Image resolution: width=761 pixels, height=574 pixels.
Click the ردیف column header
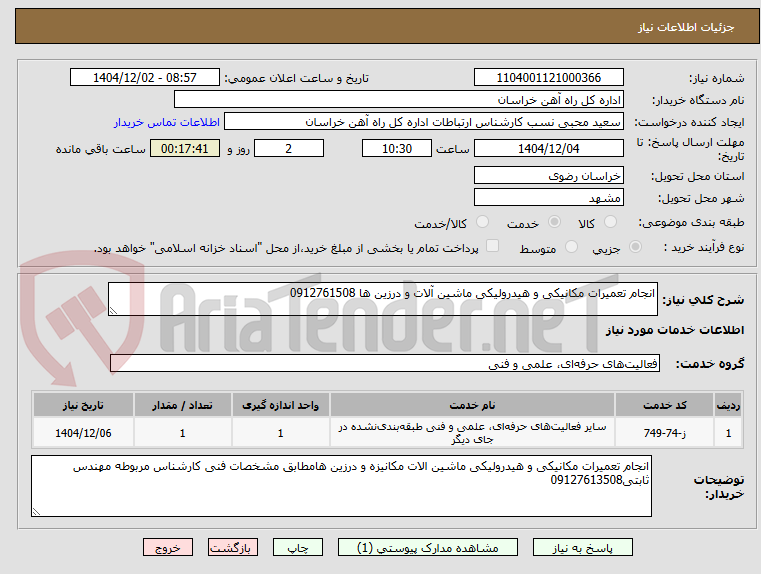(728, 405)
